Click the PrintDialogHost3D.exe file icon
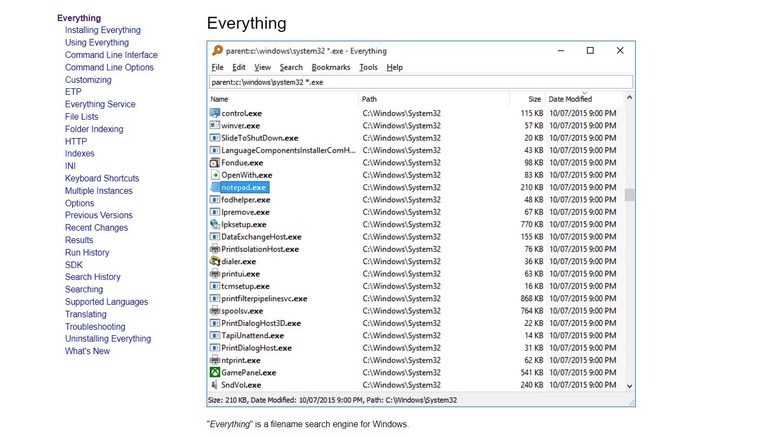Viewport: 780px width, 438px height. [214, 323]
